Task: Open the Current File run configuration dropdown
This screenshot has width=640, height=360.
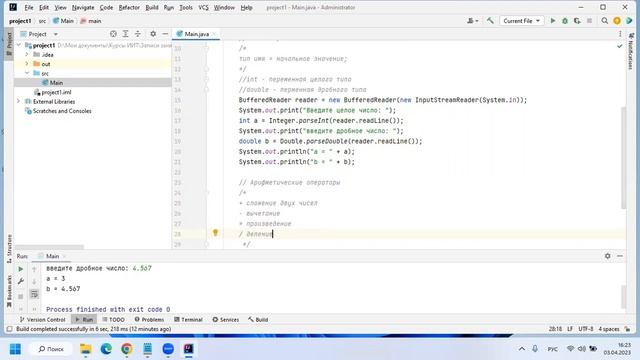Action: 521,20
